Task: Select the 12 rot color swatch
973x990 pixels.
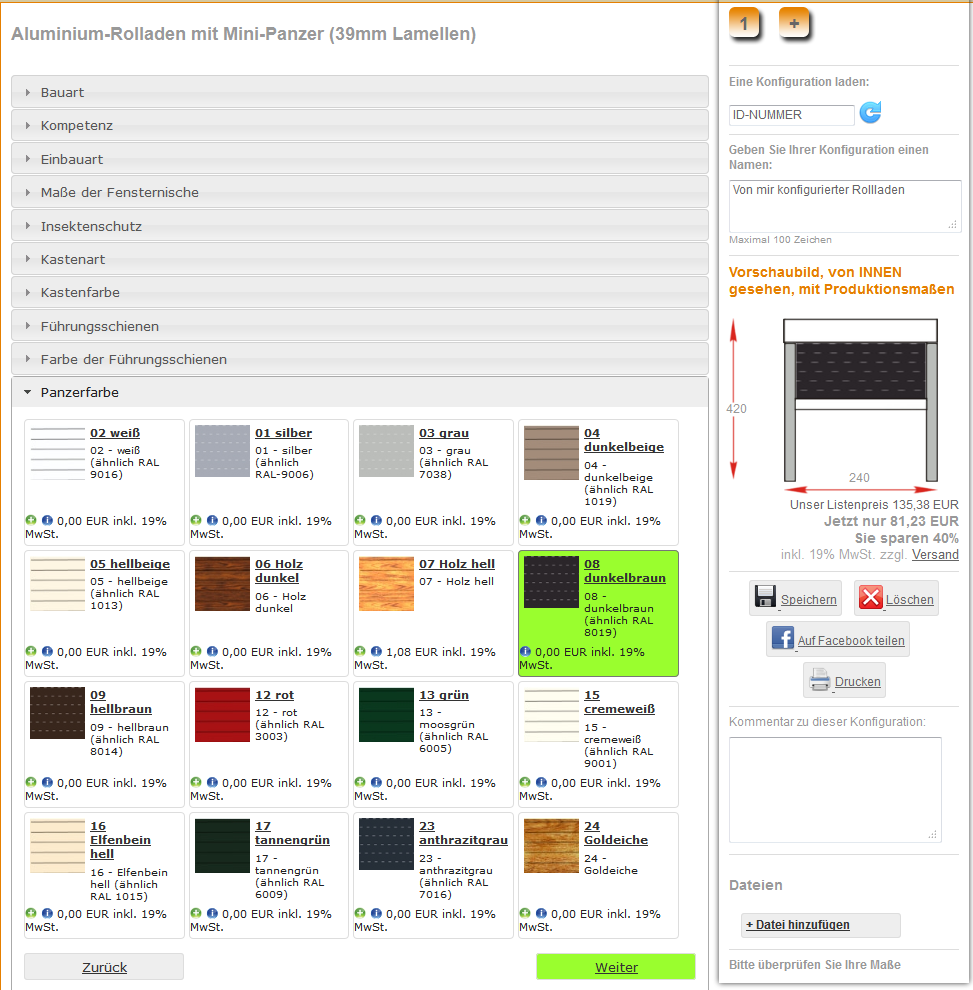Action: 222,715
